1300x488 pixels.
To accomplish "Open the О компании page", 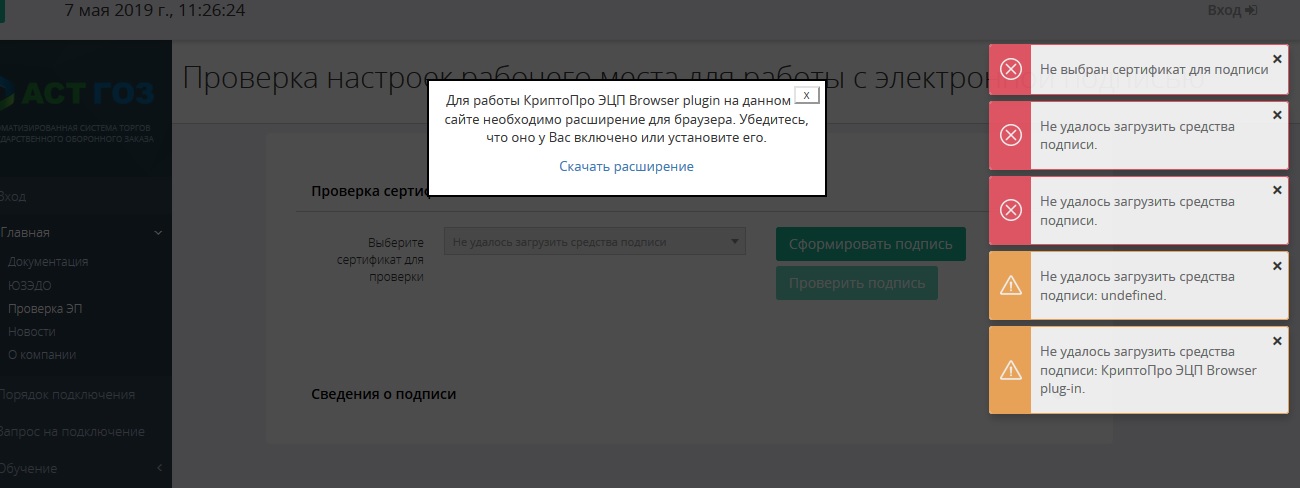I will (42, 354).
